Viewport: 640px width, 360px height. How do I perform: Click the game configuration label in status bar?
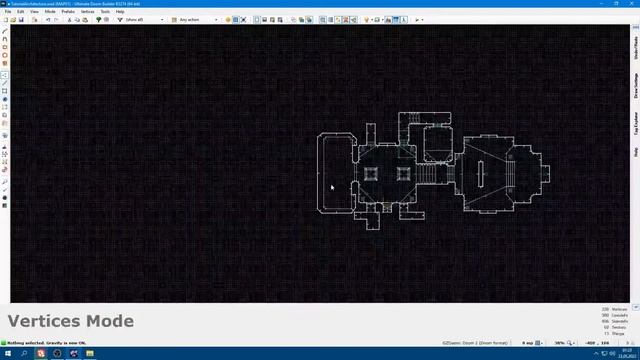pos(475,343)
